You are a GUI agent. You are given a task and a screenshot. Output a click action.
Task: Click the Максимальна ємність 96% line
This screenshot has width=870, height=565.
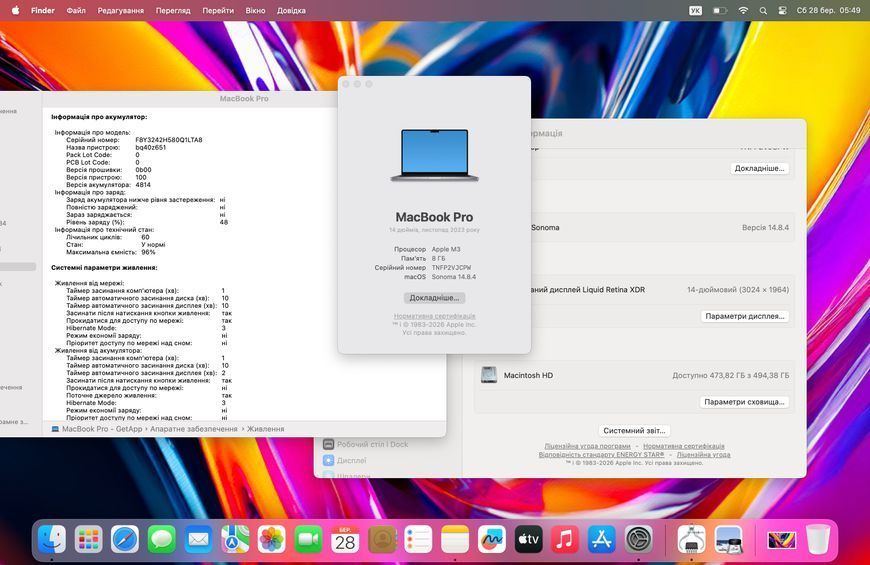click(x=110, y=252)
